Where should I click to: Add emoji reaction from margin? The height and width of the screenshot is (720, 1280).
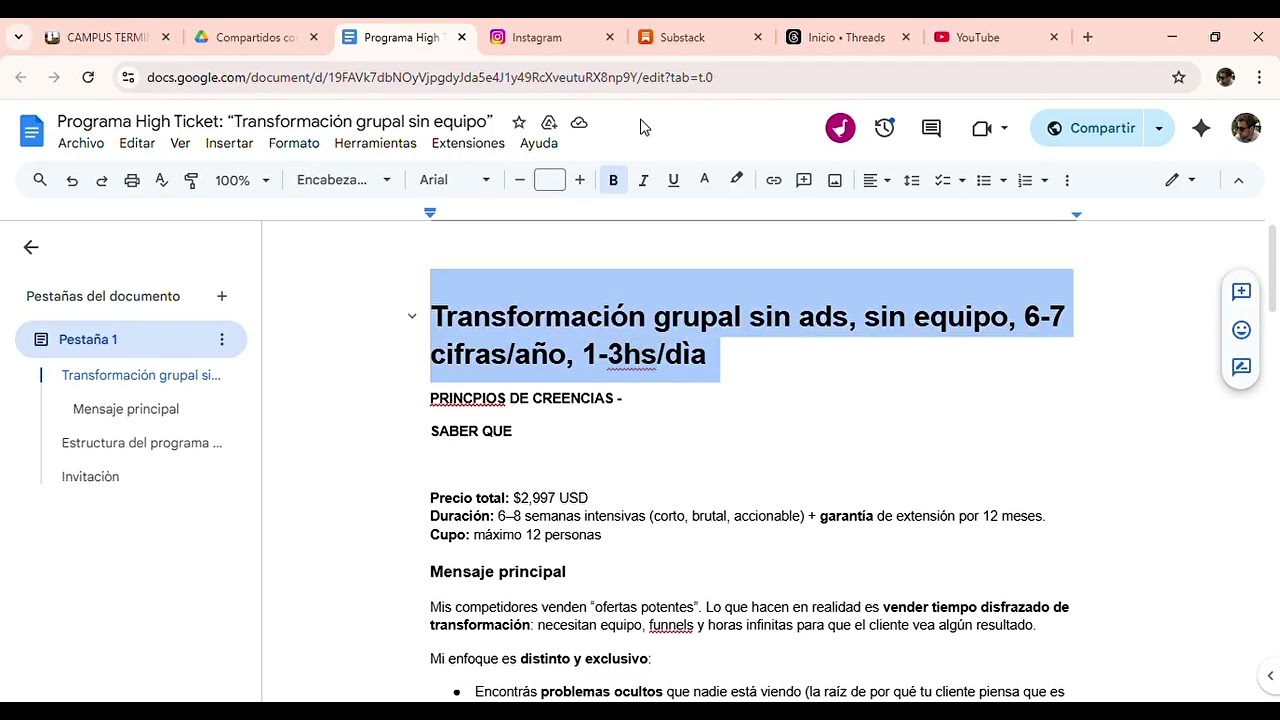click(x=1241, y=330)
